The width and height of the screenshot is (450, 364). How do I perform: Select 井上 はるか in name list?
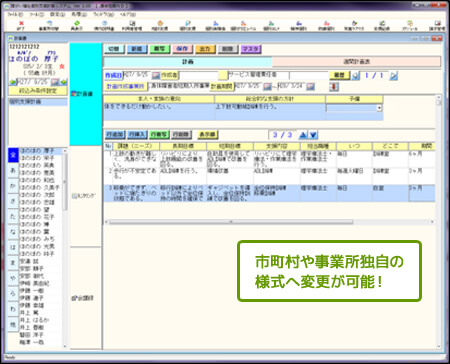pyautogui.click(x=40, y=320)
